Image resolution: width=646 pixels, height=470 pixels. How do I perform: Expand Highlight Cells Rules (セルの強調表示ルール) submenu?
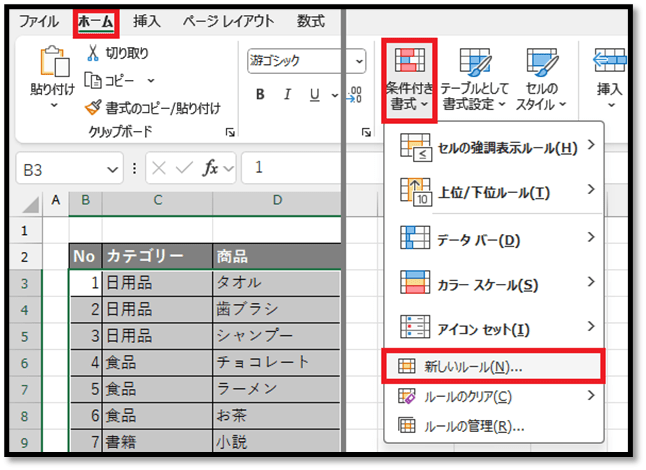[495, 148]
